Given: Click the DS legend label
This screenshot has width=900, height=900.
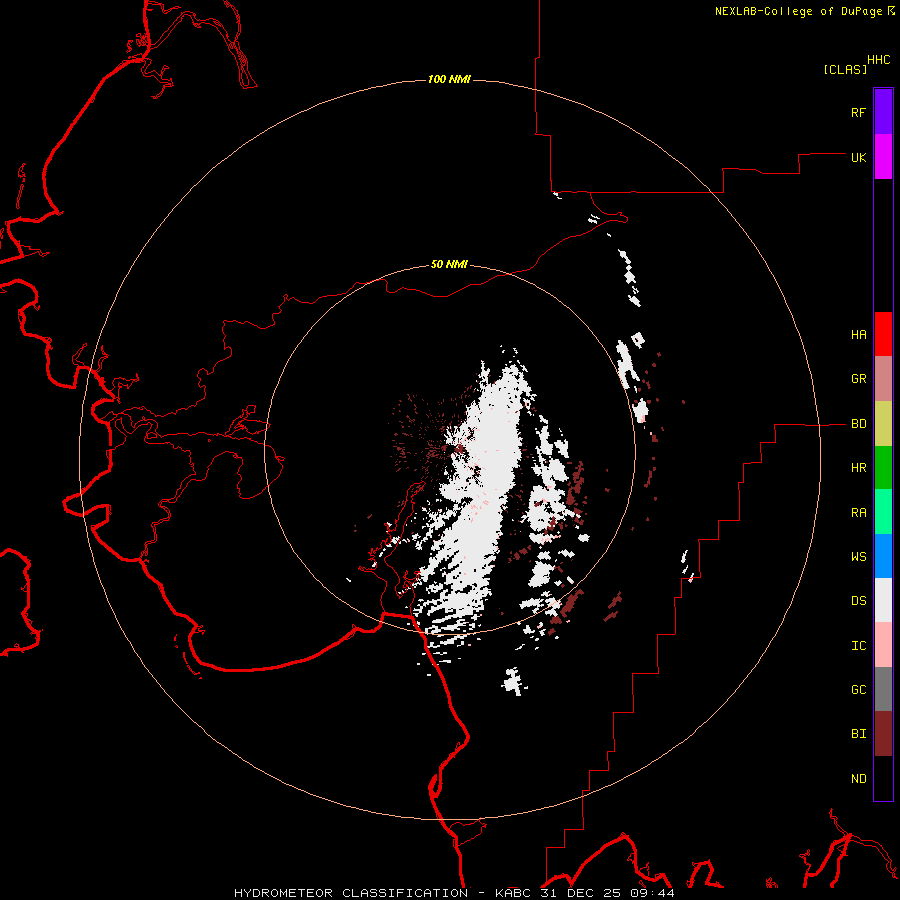Looking at the screenshot, I should click(x=859, y=600).
